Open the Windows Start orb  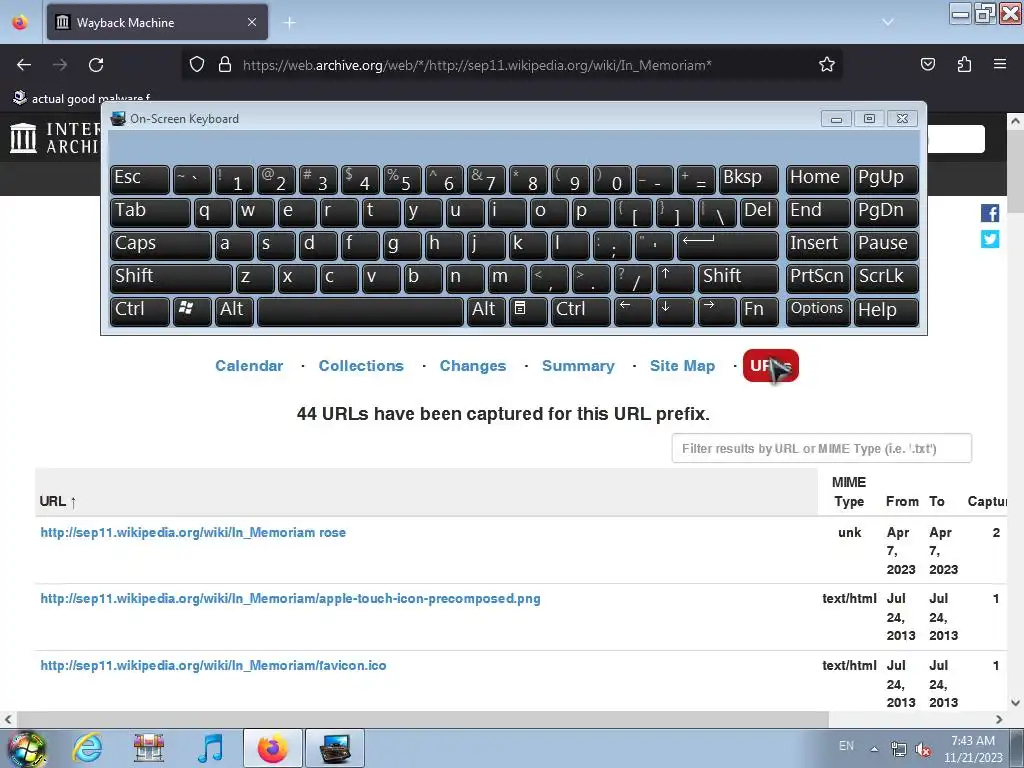coord(27,748)
